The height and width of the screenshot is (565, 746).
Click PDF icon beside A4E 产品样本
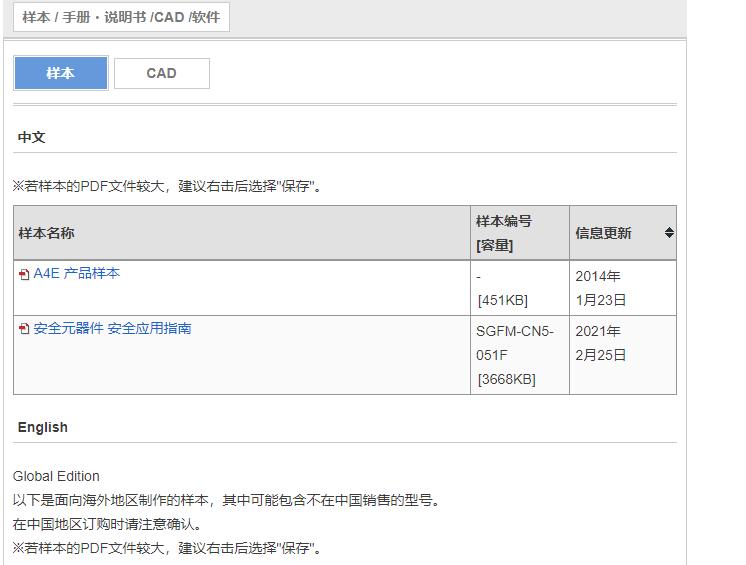[x=24, y=274]
